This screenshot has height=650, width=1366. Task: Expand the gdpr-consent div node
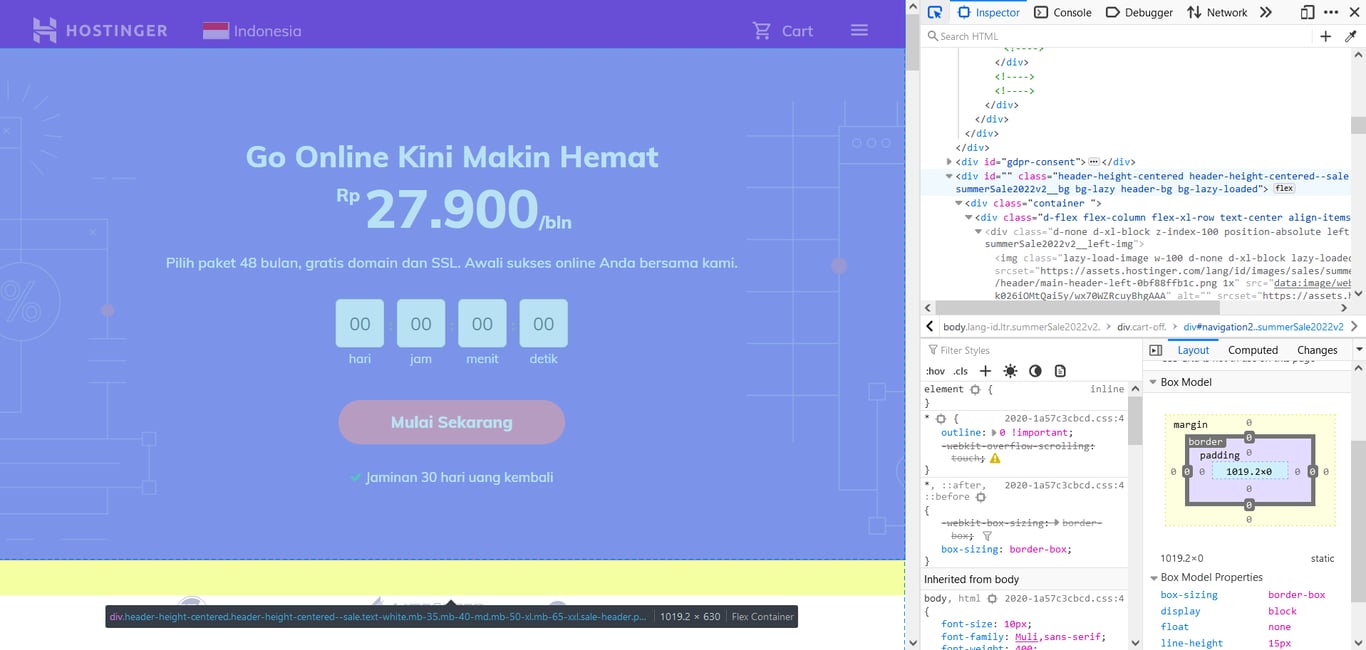point(949,161)
